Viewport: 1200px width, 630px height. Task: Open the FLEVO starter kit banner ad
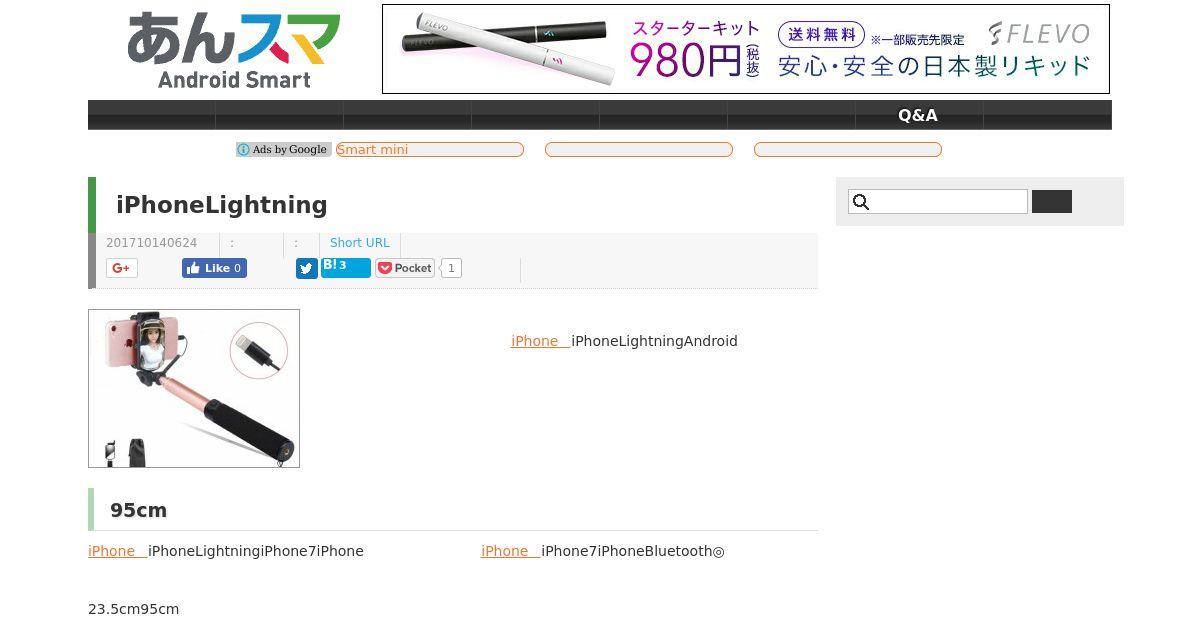click(746, 49)
